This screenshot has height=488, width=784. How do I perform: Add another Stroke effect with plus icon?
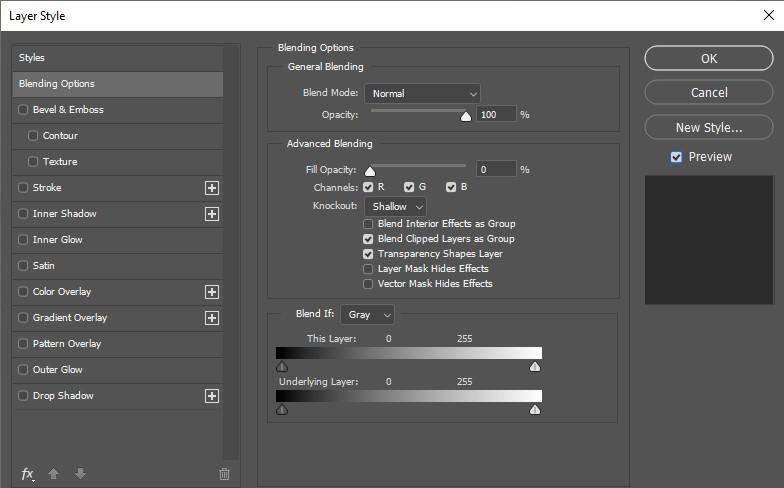212,188
